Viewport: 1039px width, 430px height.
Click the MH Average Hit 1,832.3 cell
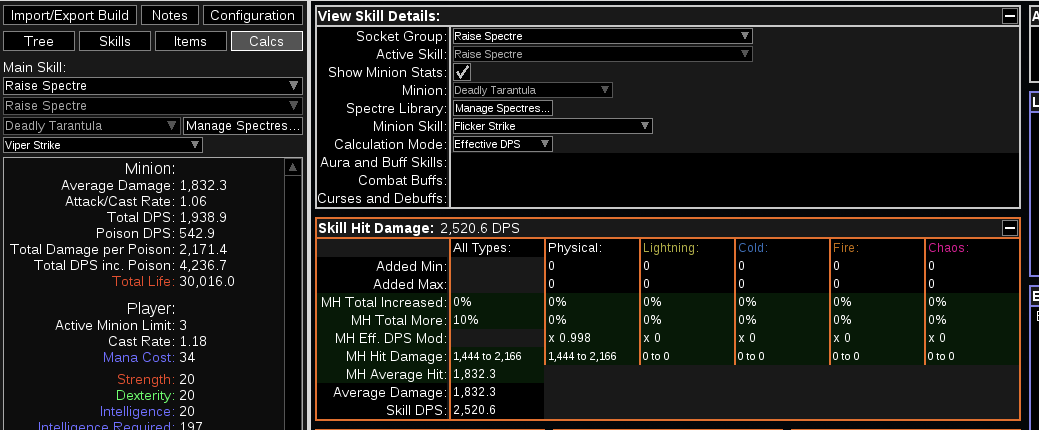497,374
